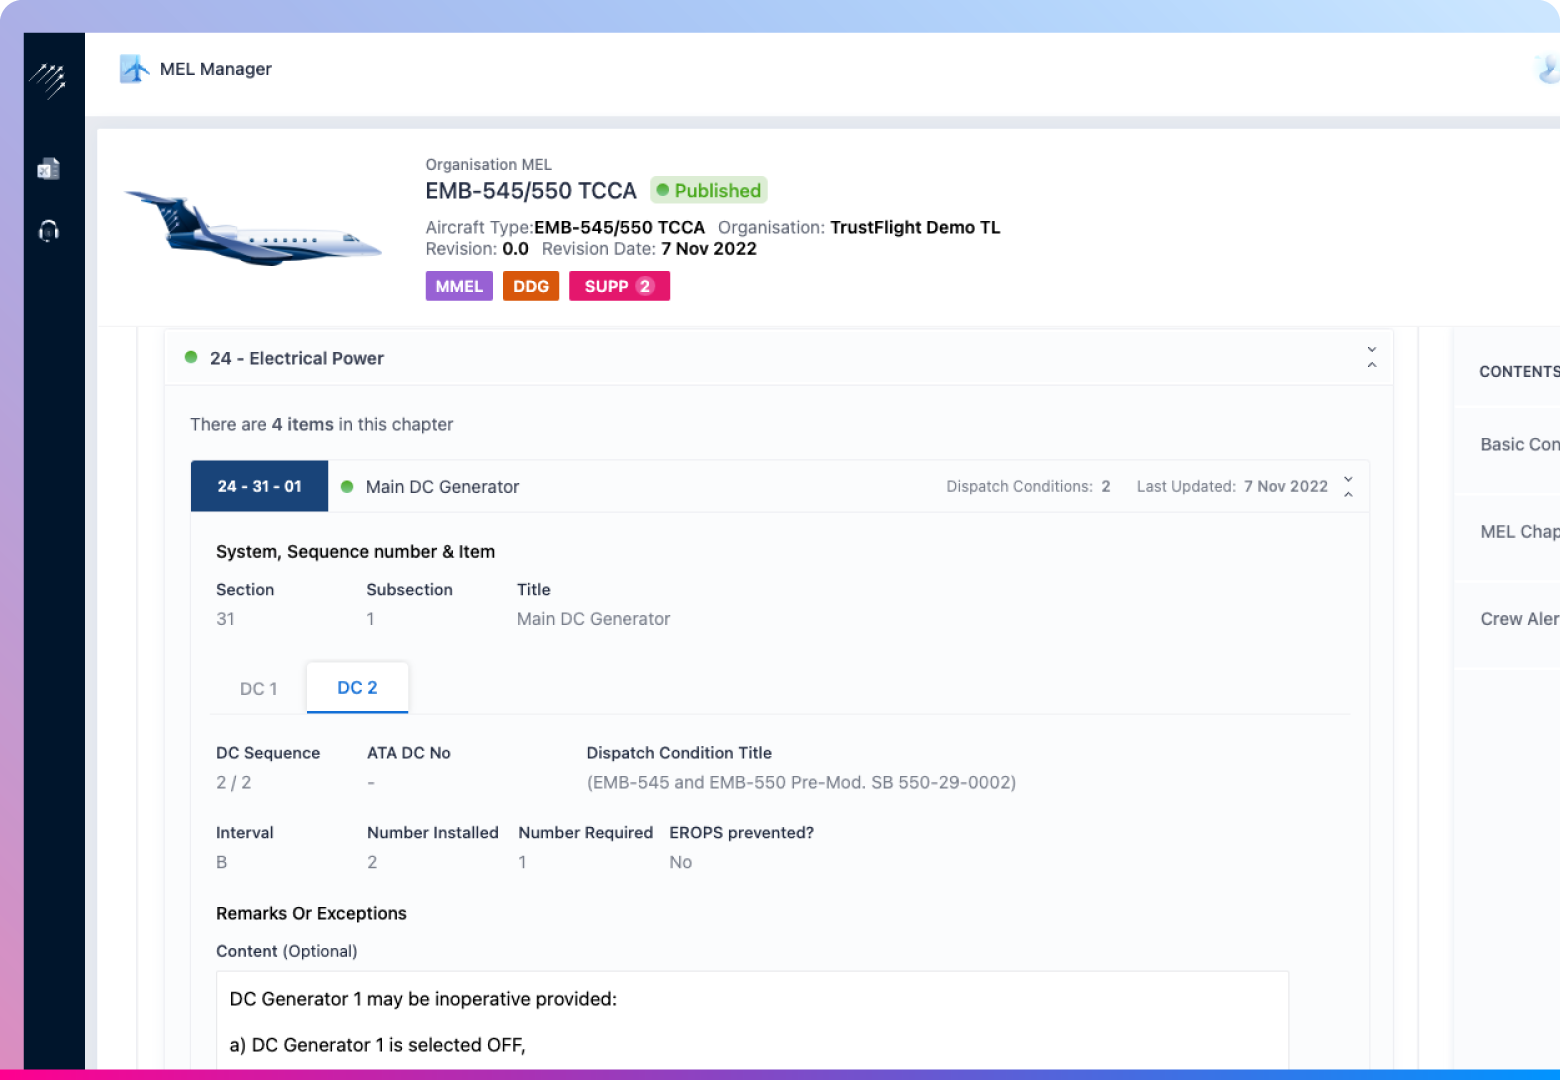Click the orange DDG tag button
Screen dimensions: 1560x1080
(x=531, y=286)
